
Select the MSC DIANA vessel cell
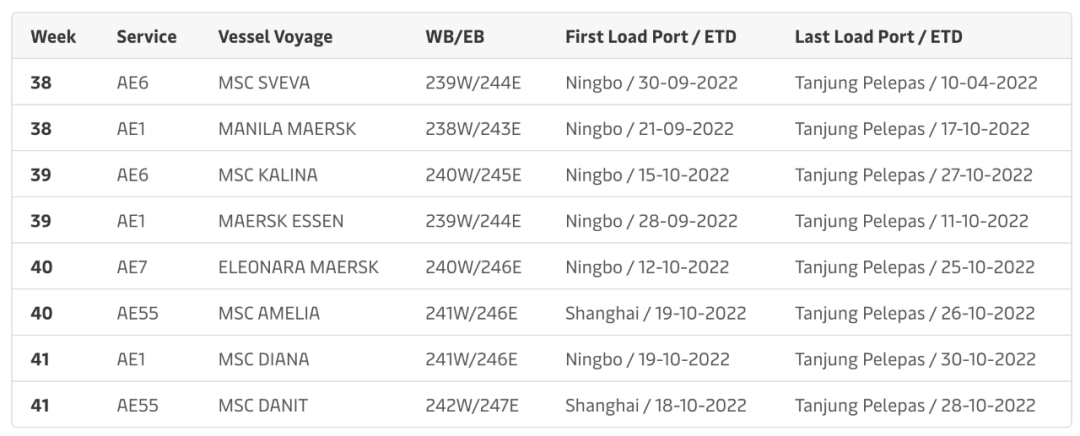pyautogui.click(x=264, y=359)
